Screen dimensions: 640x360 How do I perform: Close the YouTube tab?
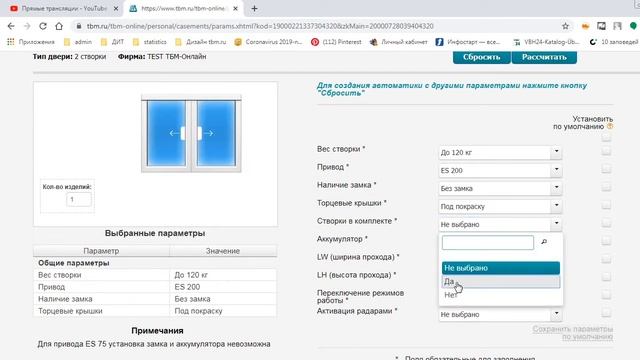[x=116, y=8]
